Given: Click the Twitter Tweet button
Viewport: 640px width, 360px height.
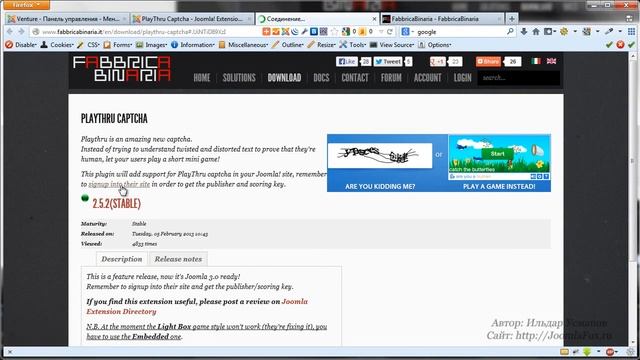Looking at the screenshot, I should [x=388, y=61].
